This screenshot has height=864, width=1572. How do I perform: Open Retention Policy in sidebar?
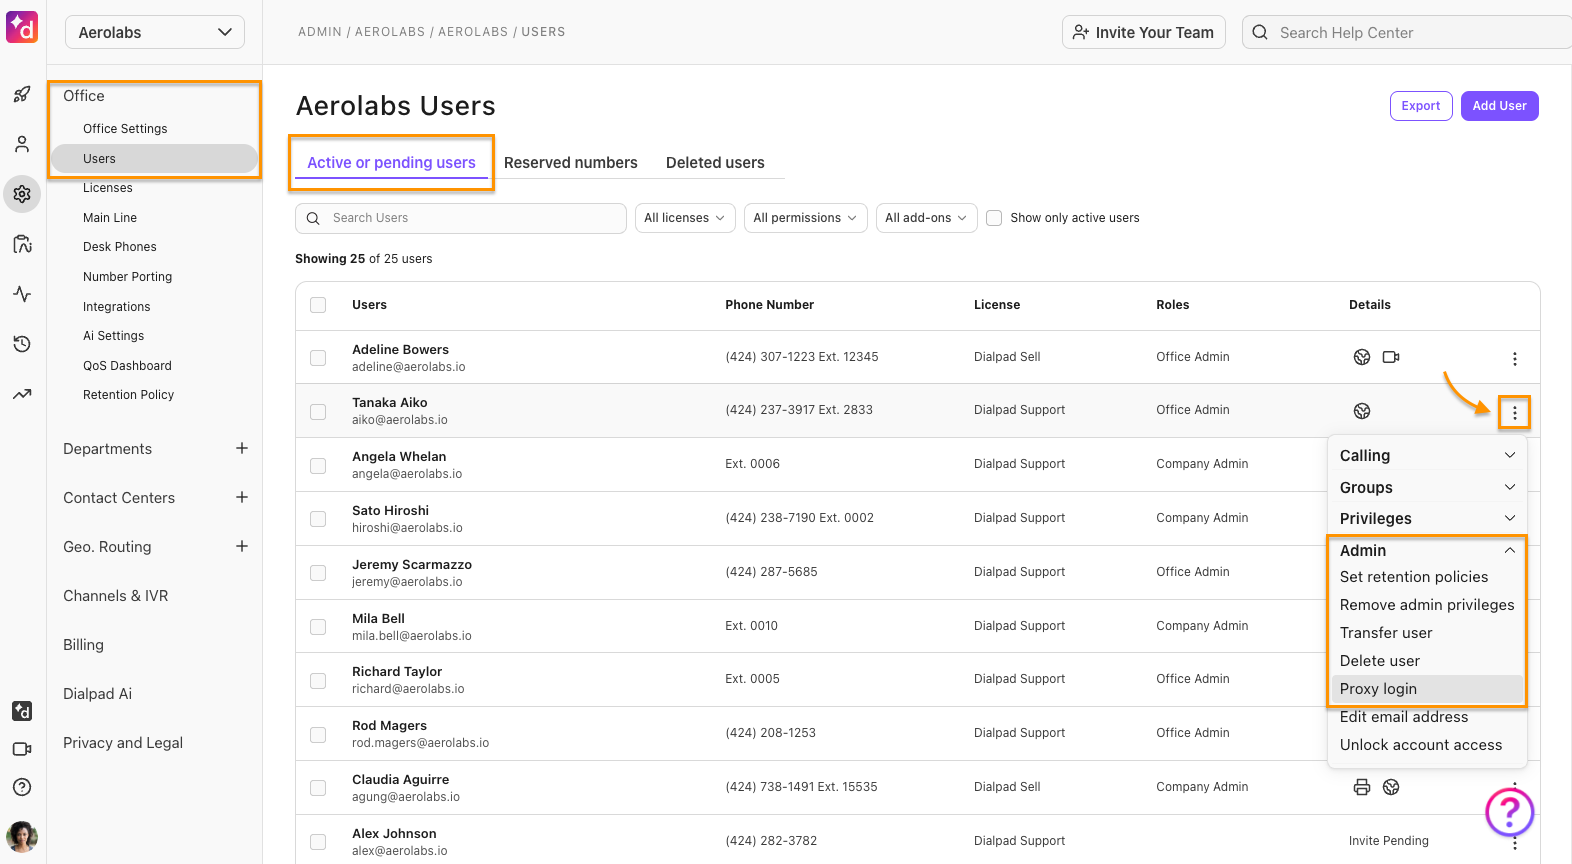coord(128,395)
